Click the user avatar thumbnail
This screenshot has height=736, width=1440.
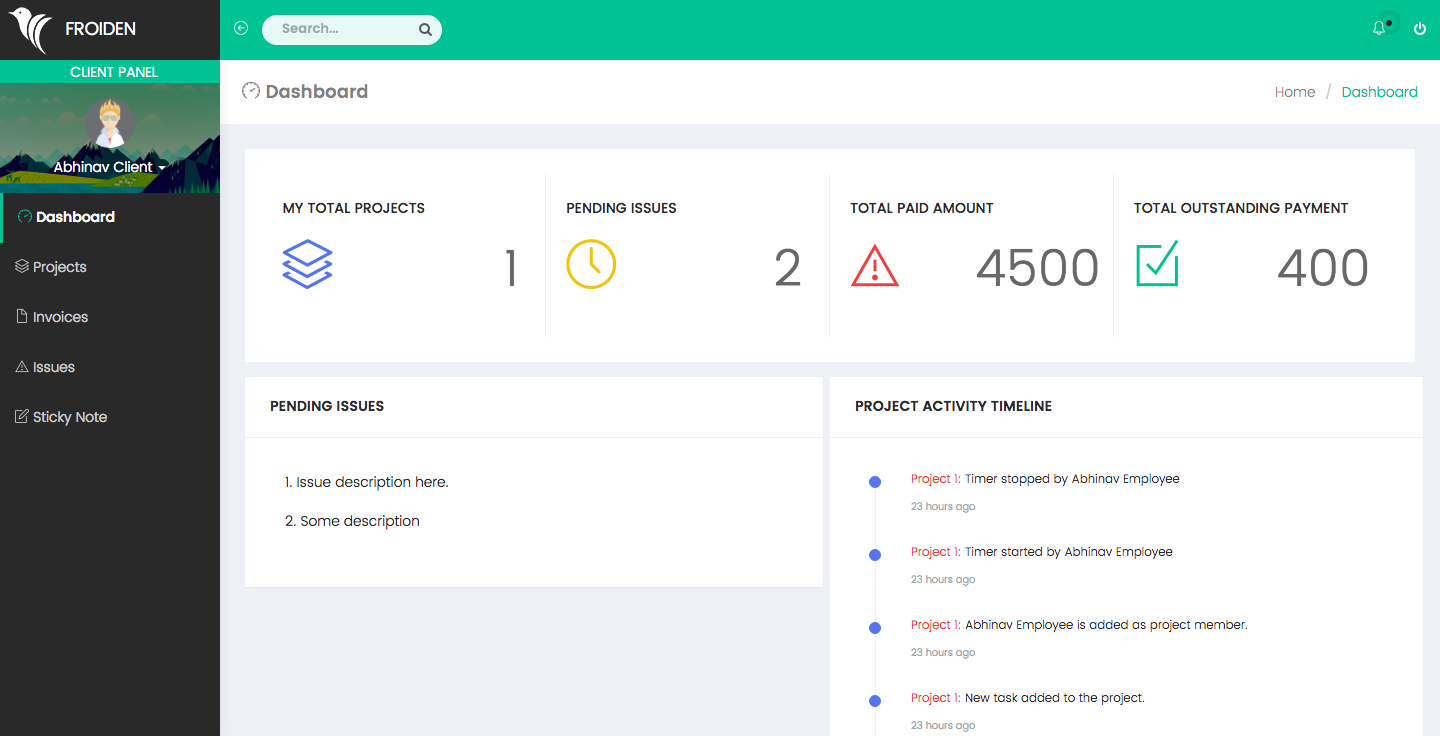tap(109, 123)
